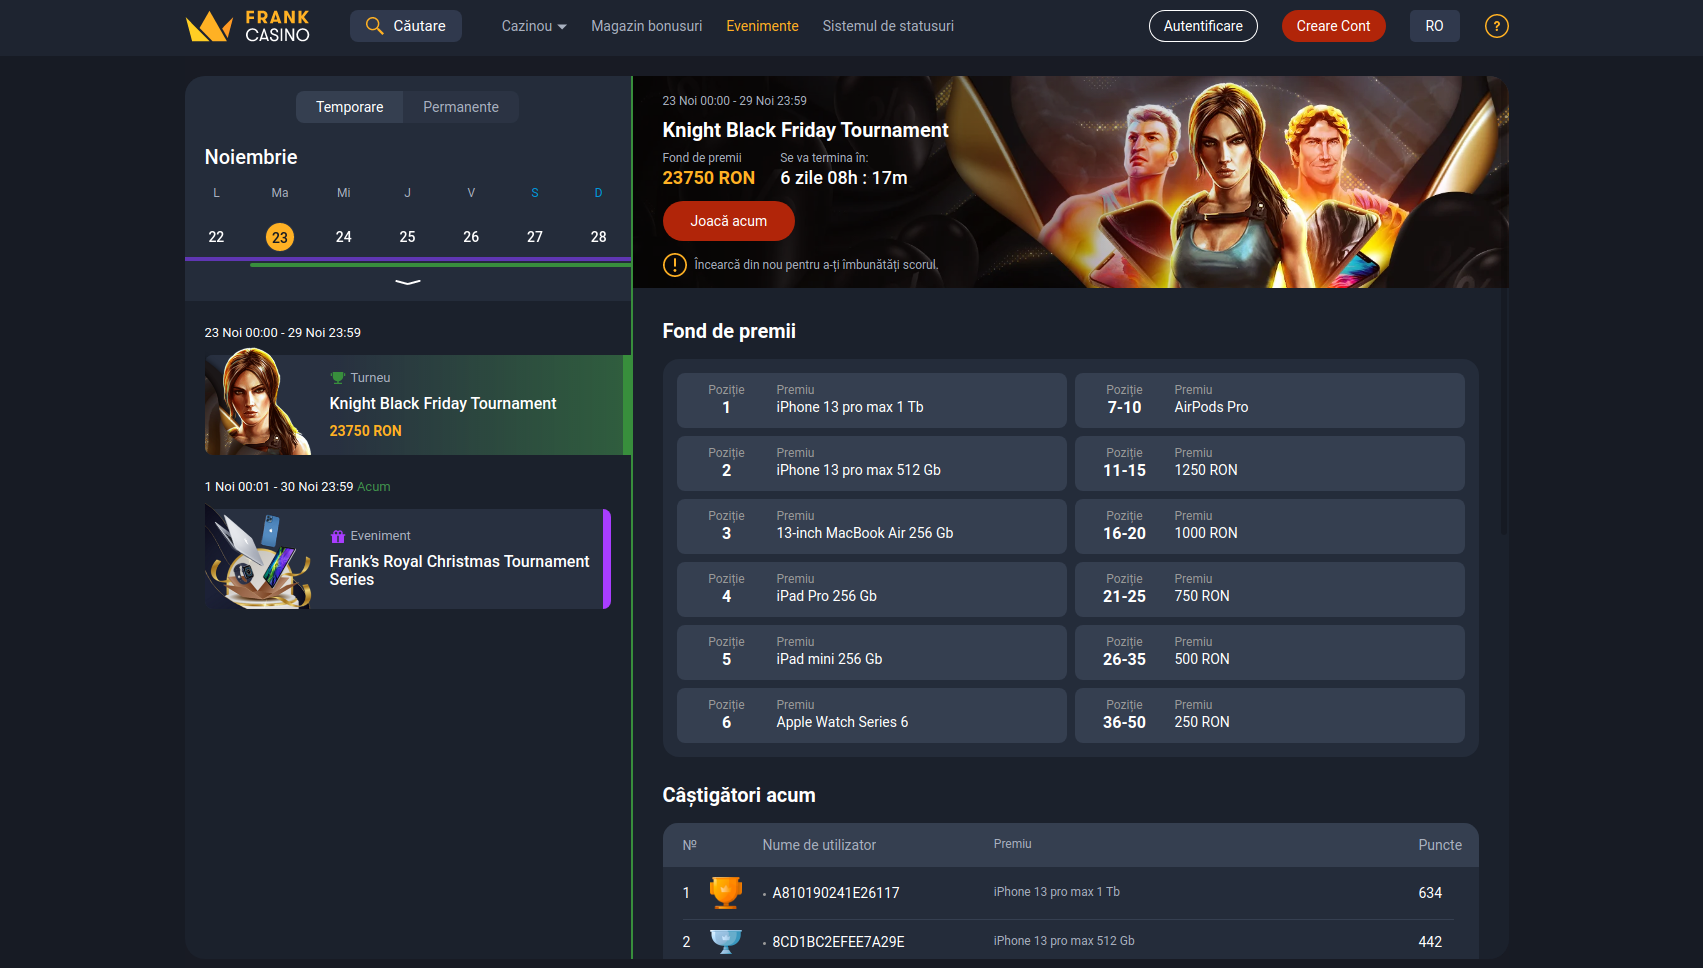The image size is (1703, 968).
Task: Click the search magnifier icon
Action: [x=374, y=26]
